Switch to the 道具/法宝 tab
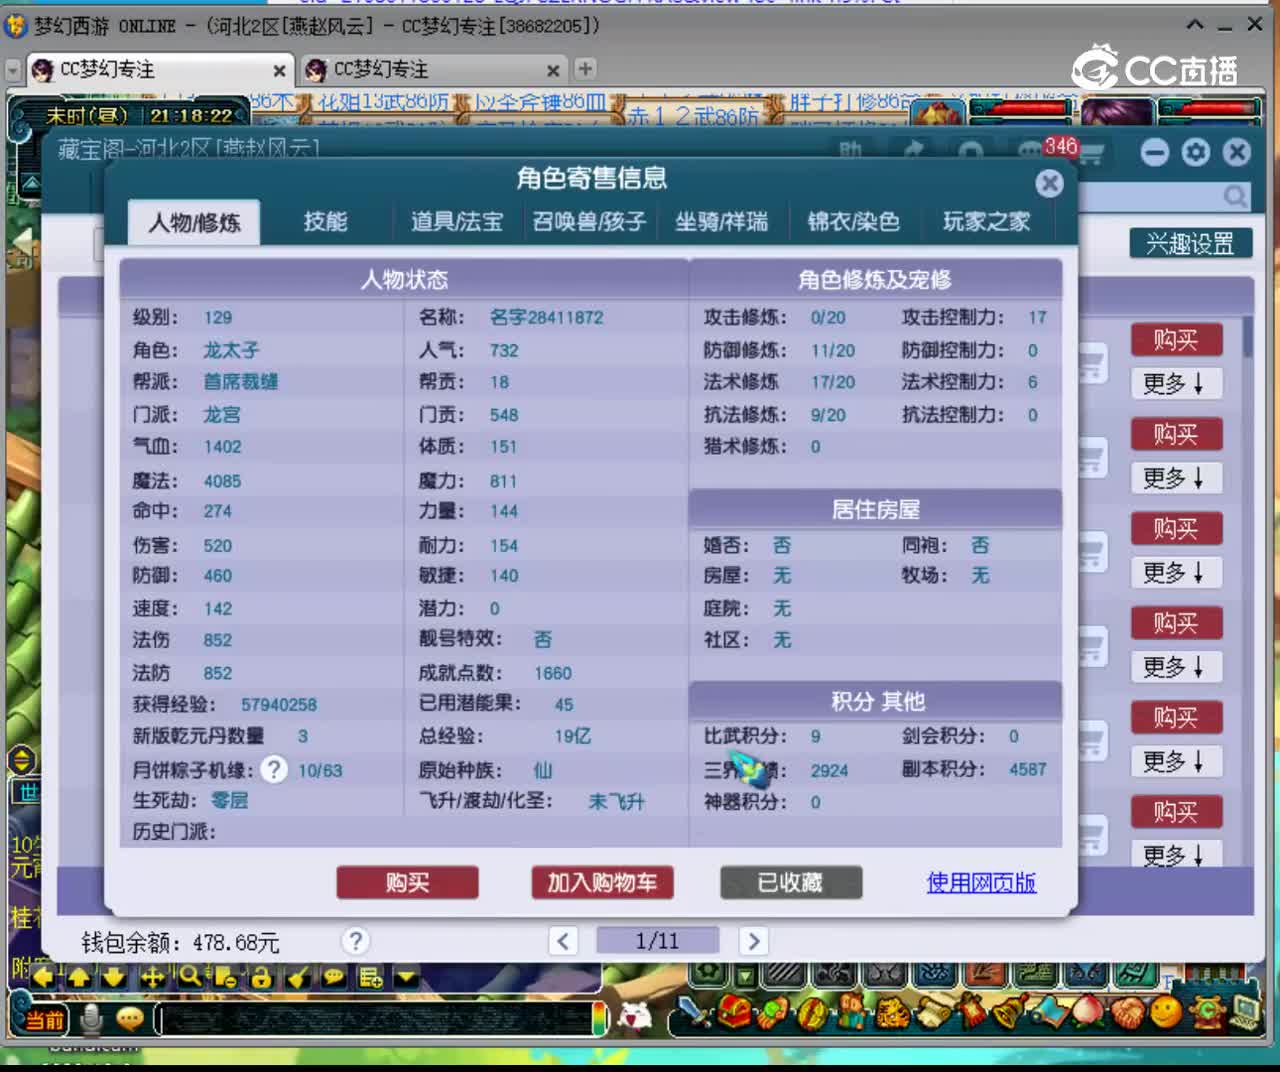This screenshot has width=1280, height=1072. (457, 221)
